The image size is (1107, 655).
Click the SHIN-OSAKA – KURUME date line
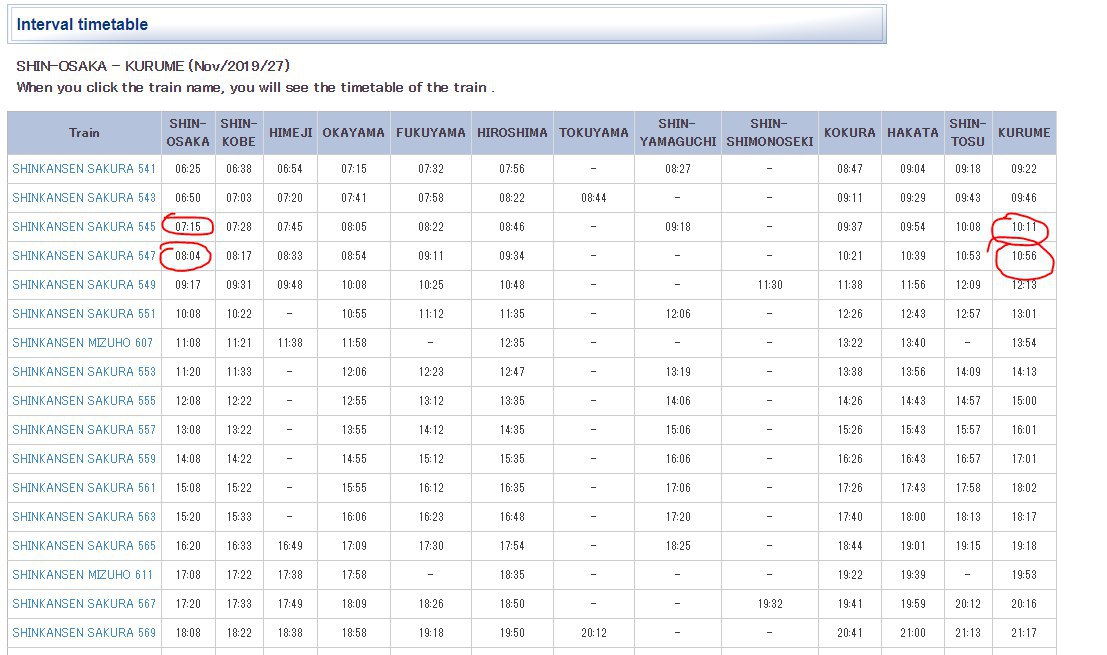[153, 66]
